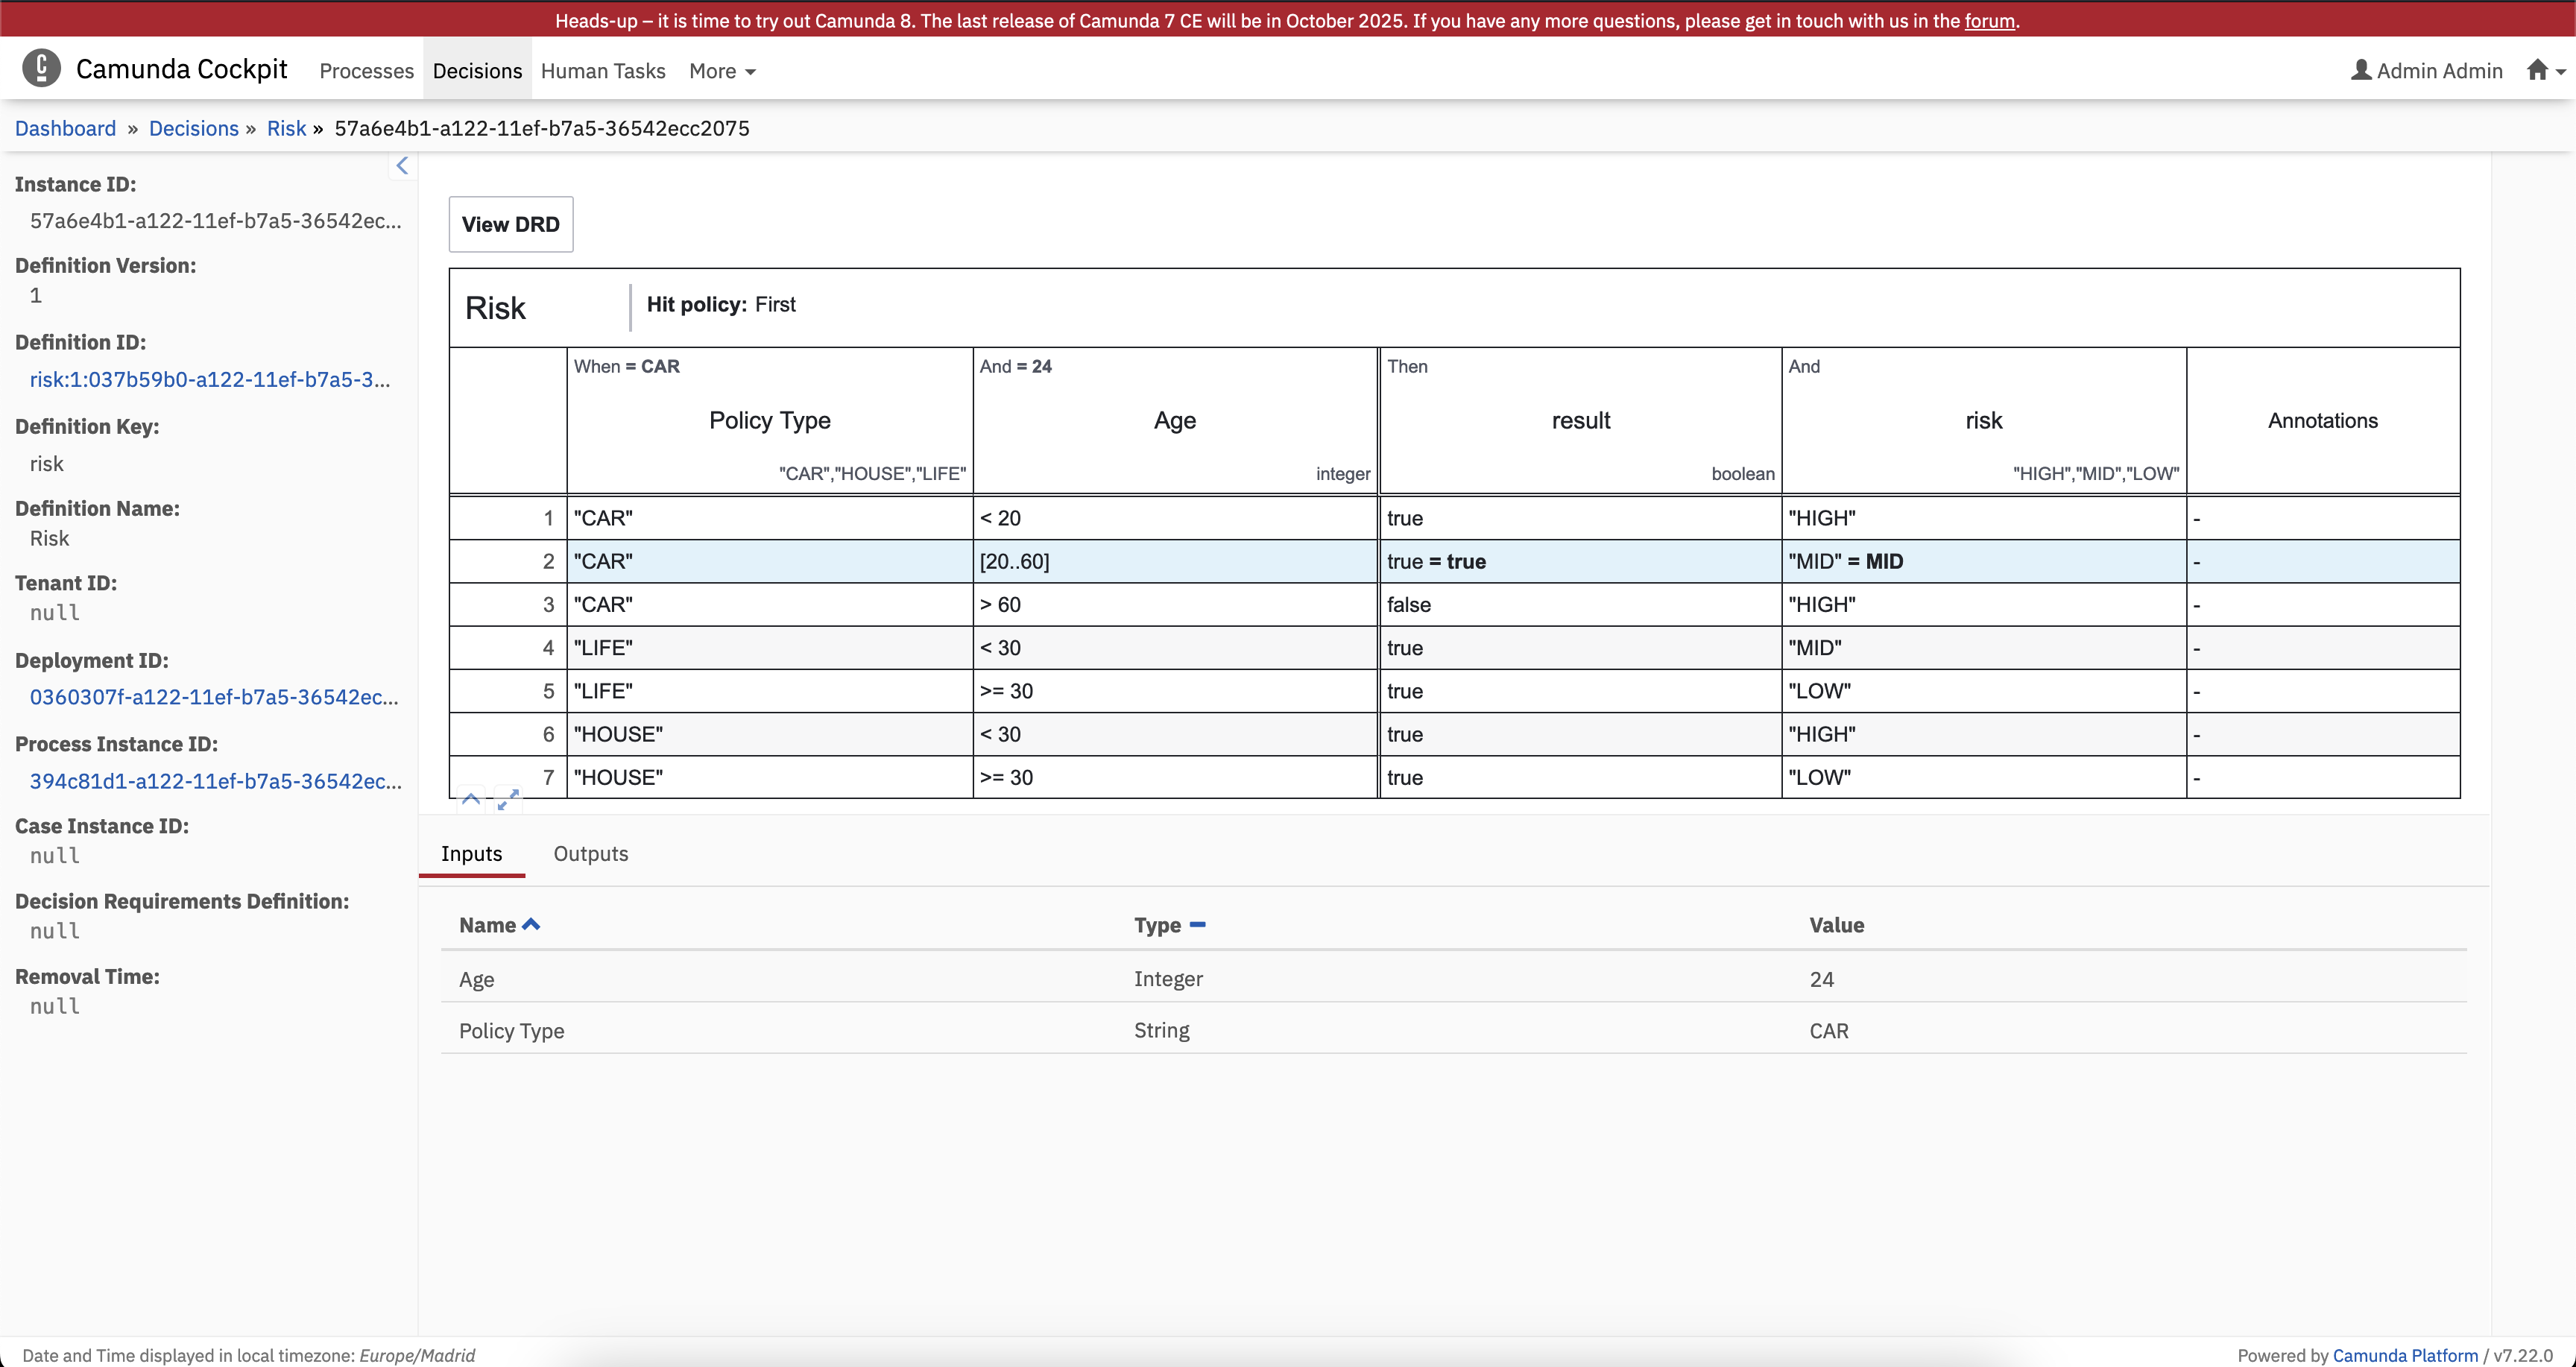Click the View DRD button
Viewport: 2576px width, 1367px height.
511,224
